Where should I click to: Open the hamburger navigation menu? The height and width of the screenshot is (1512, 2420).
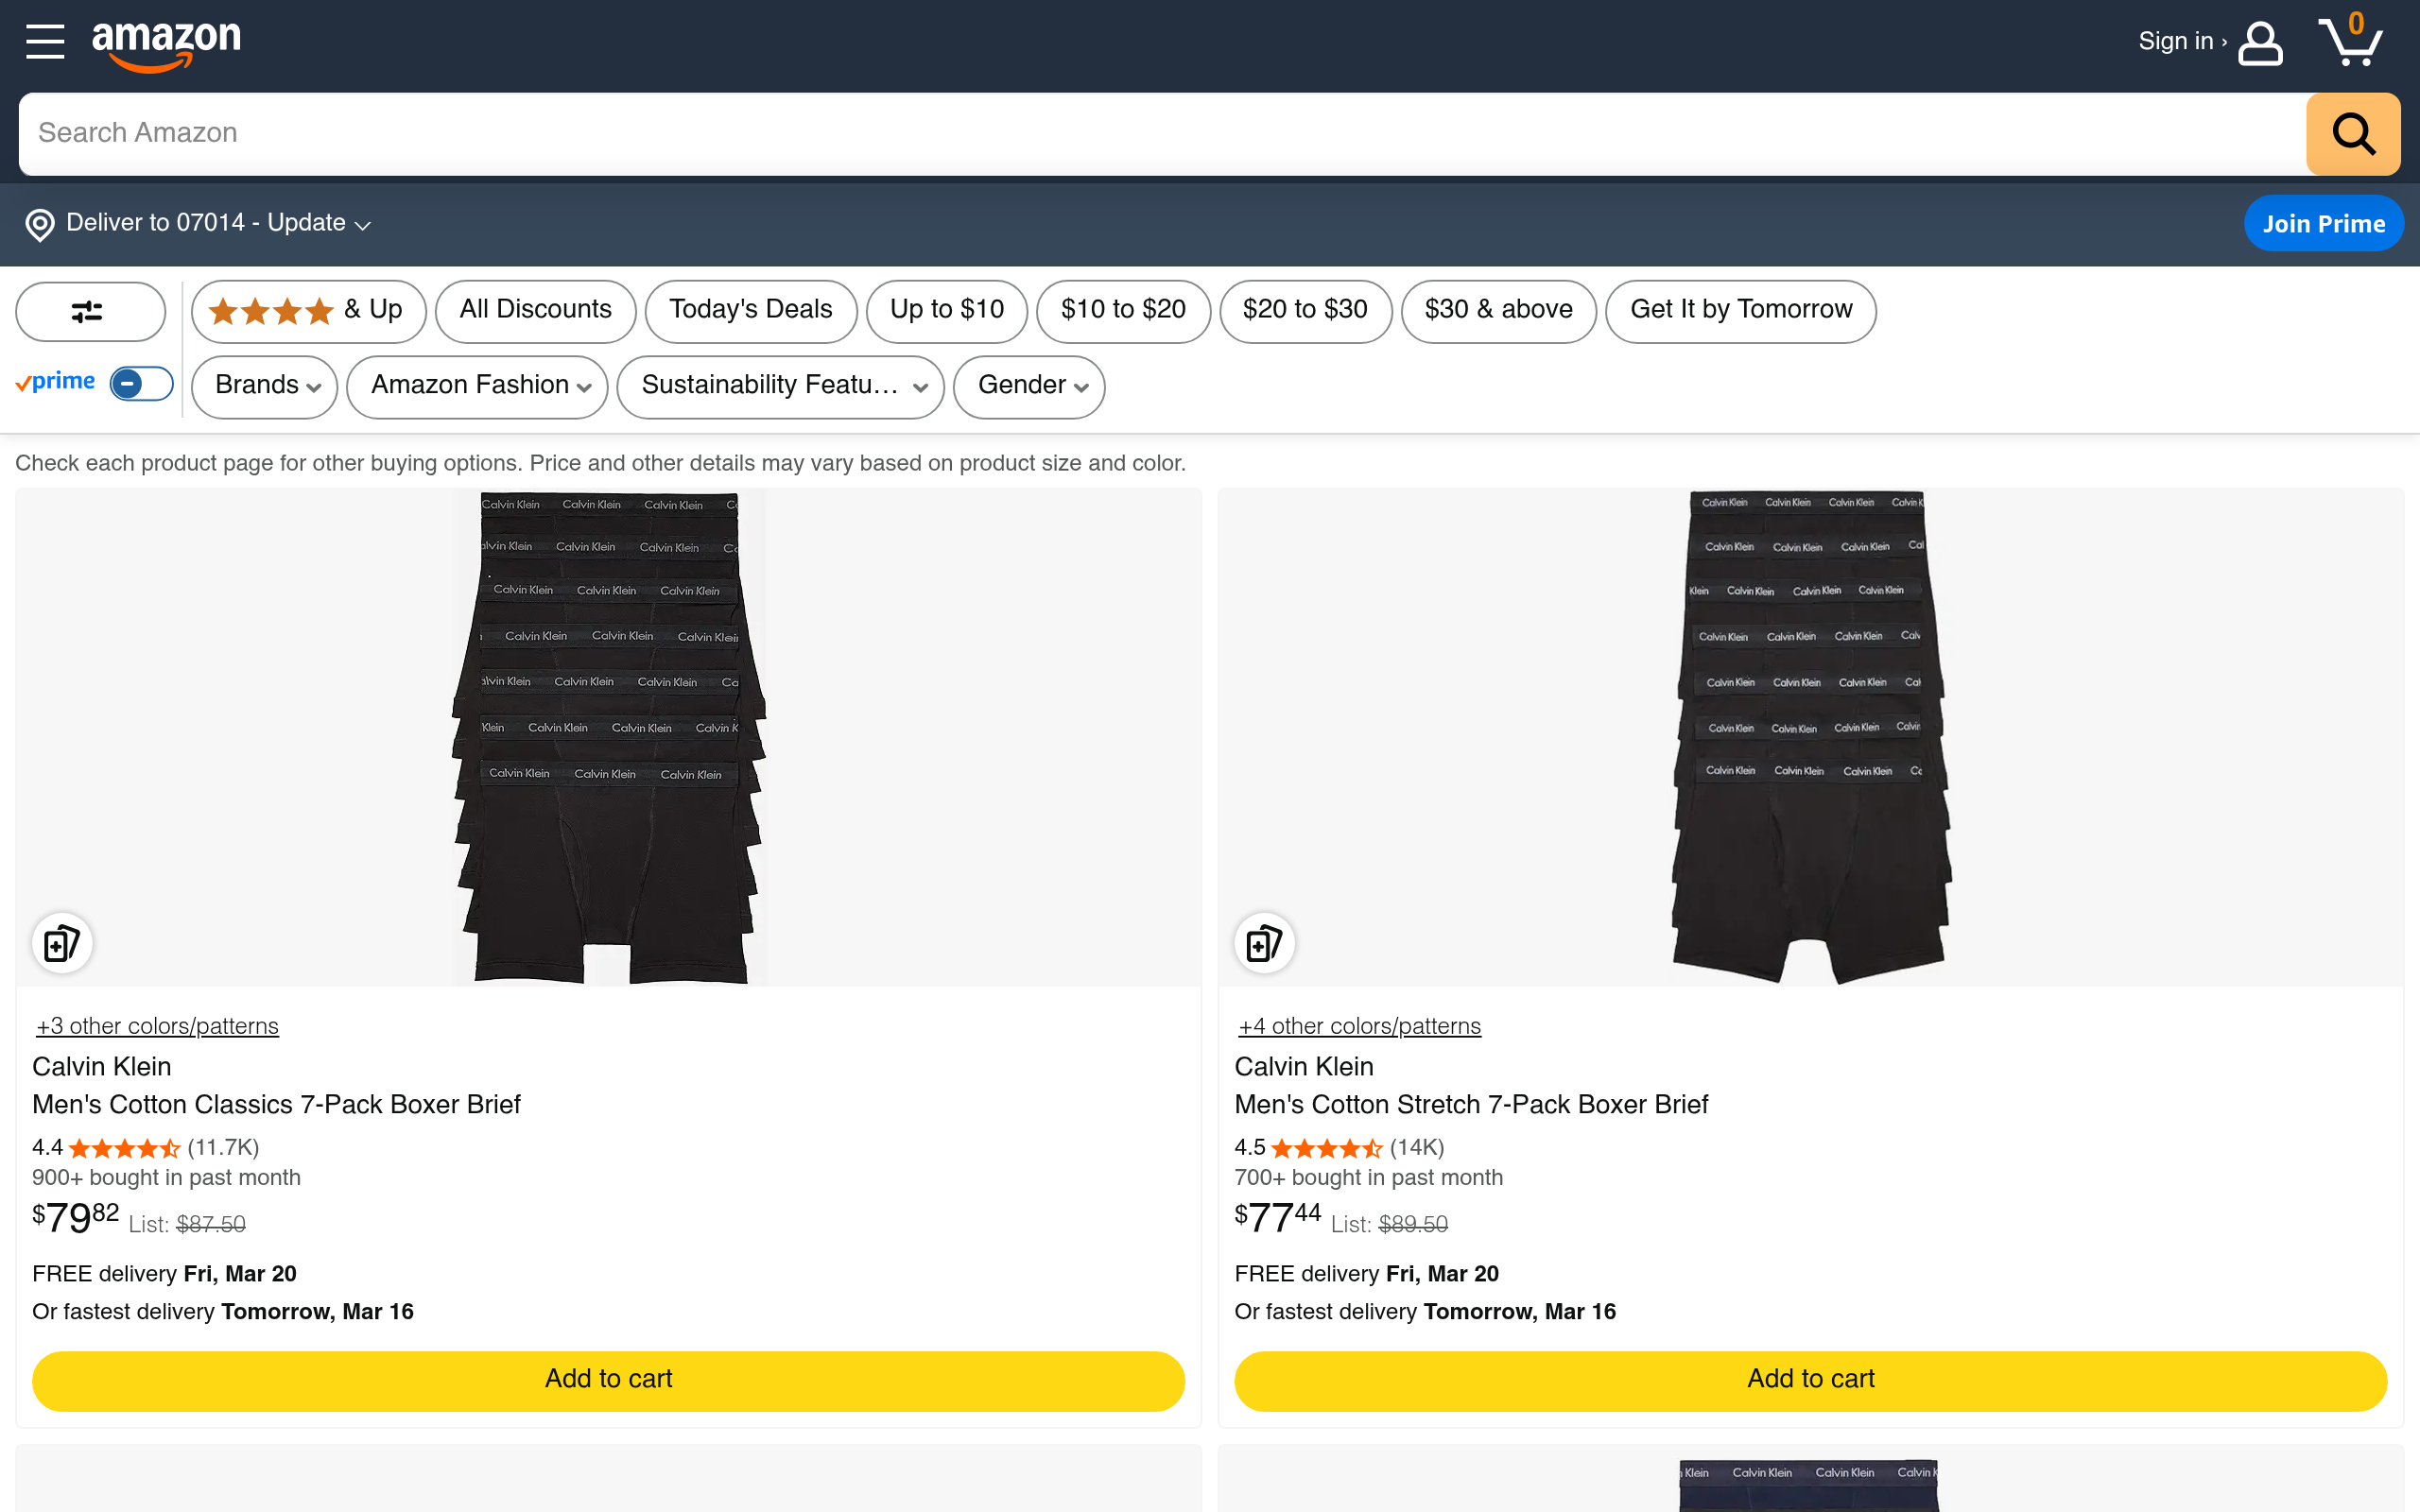tap(45, 42)
